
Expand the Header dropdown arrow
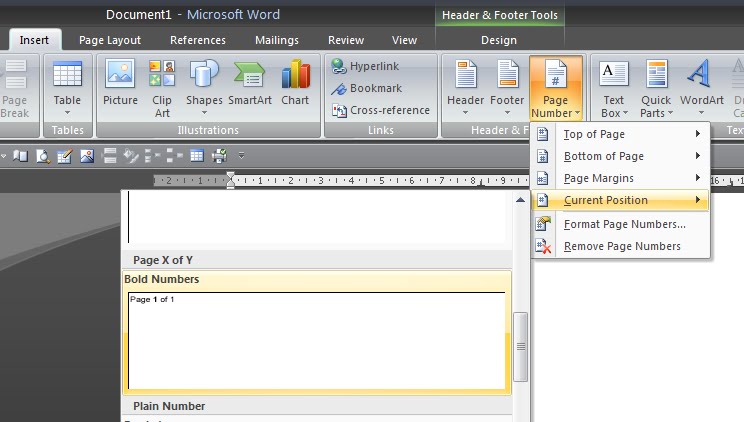pos(465,113)
